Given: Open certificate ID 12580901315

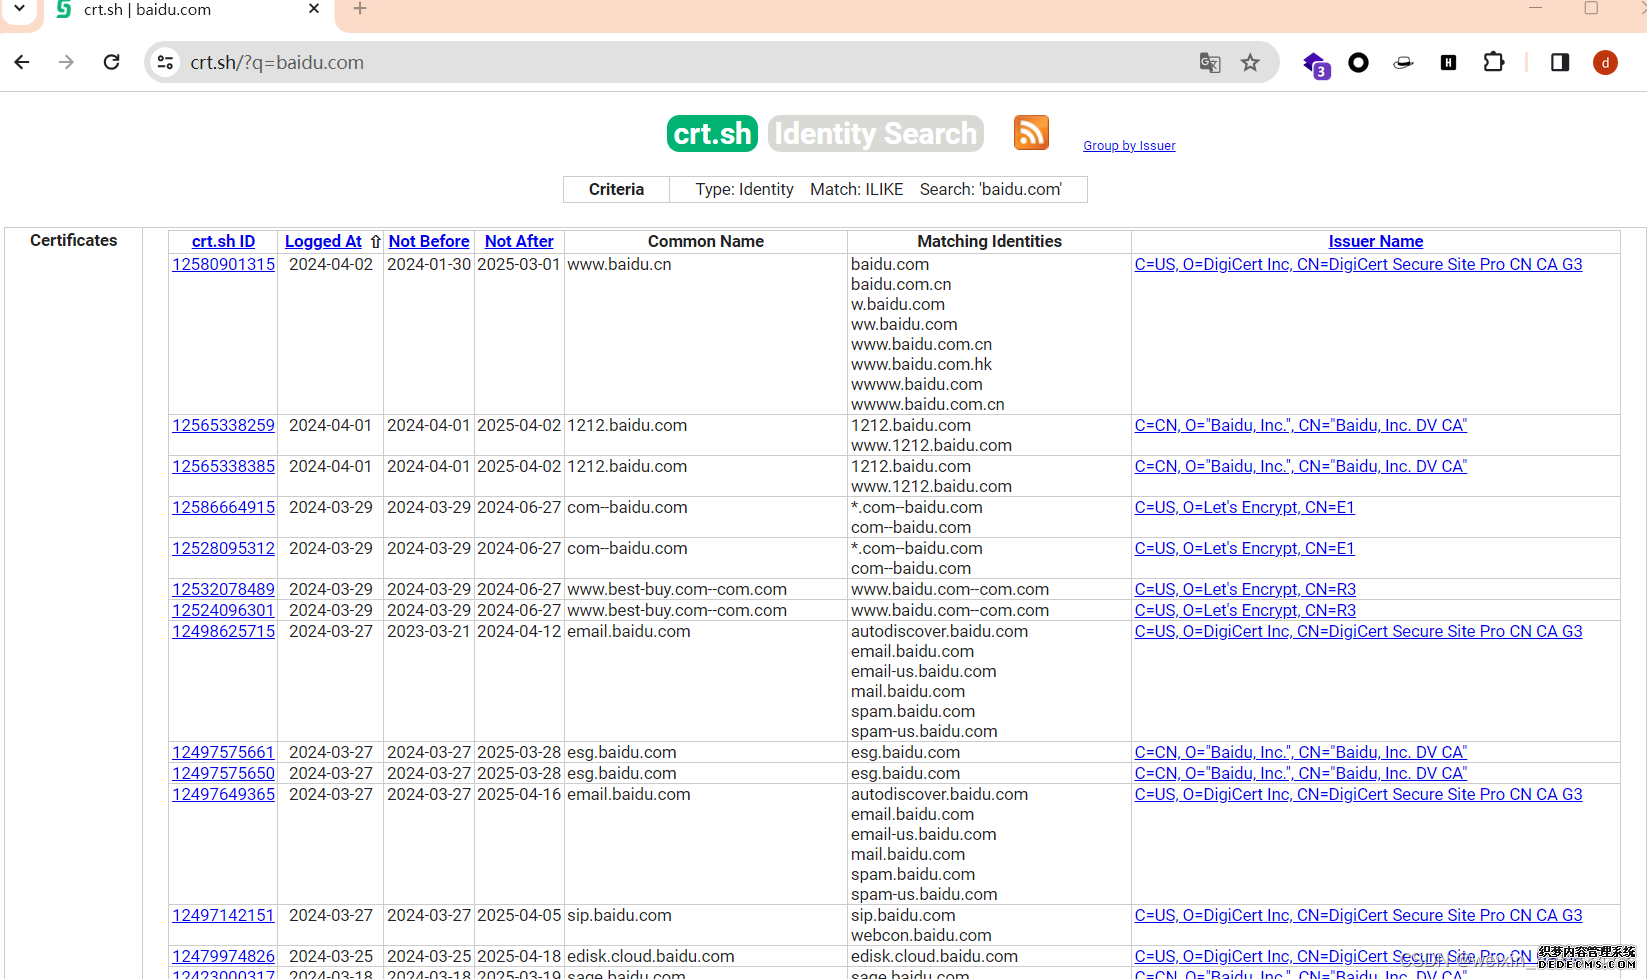Looking at the screenshot, I should [x=223, y=264].
